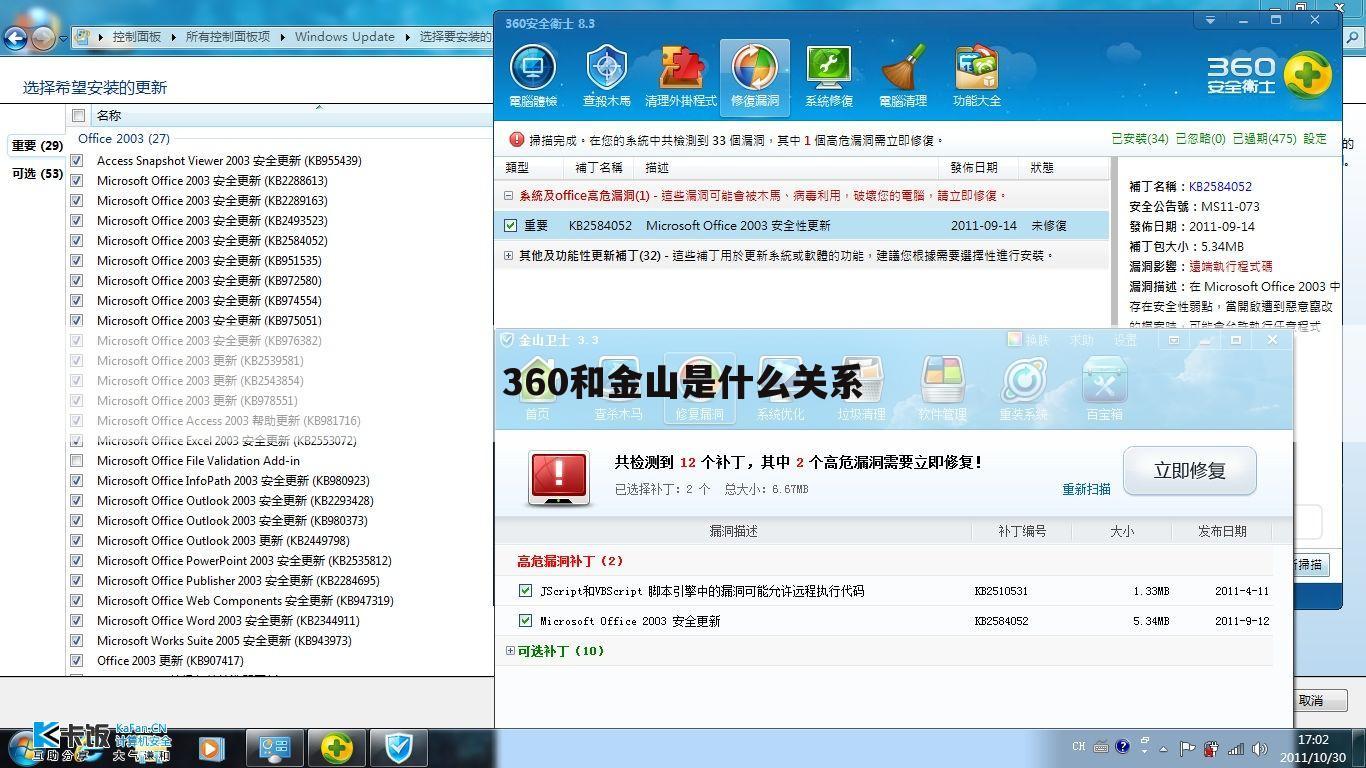Viewport: 1366px width, 768px height.
Task: Open 清理外掛程式 plugin cleaner in 360
Action: coord(680,77)
